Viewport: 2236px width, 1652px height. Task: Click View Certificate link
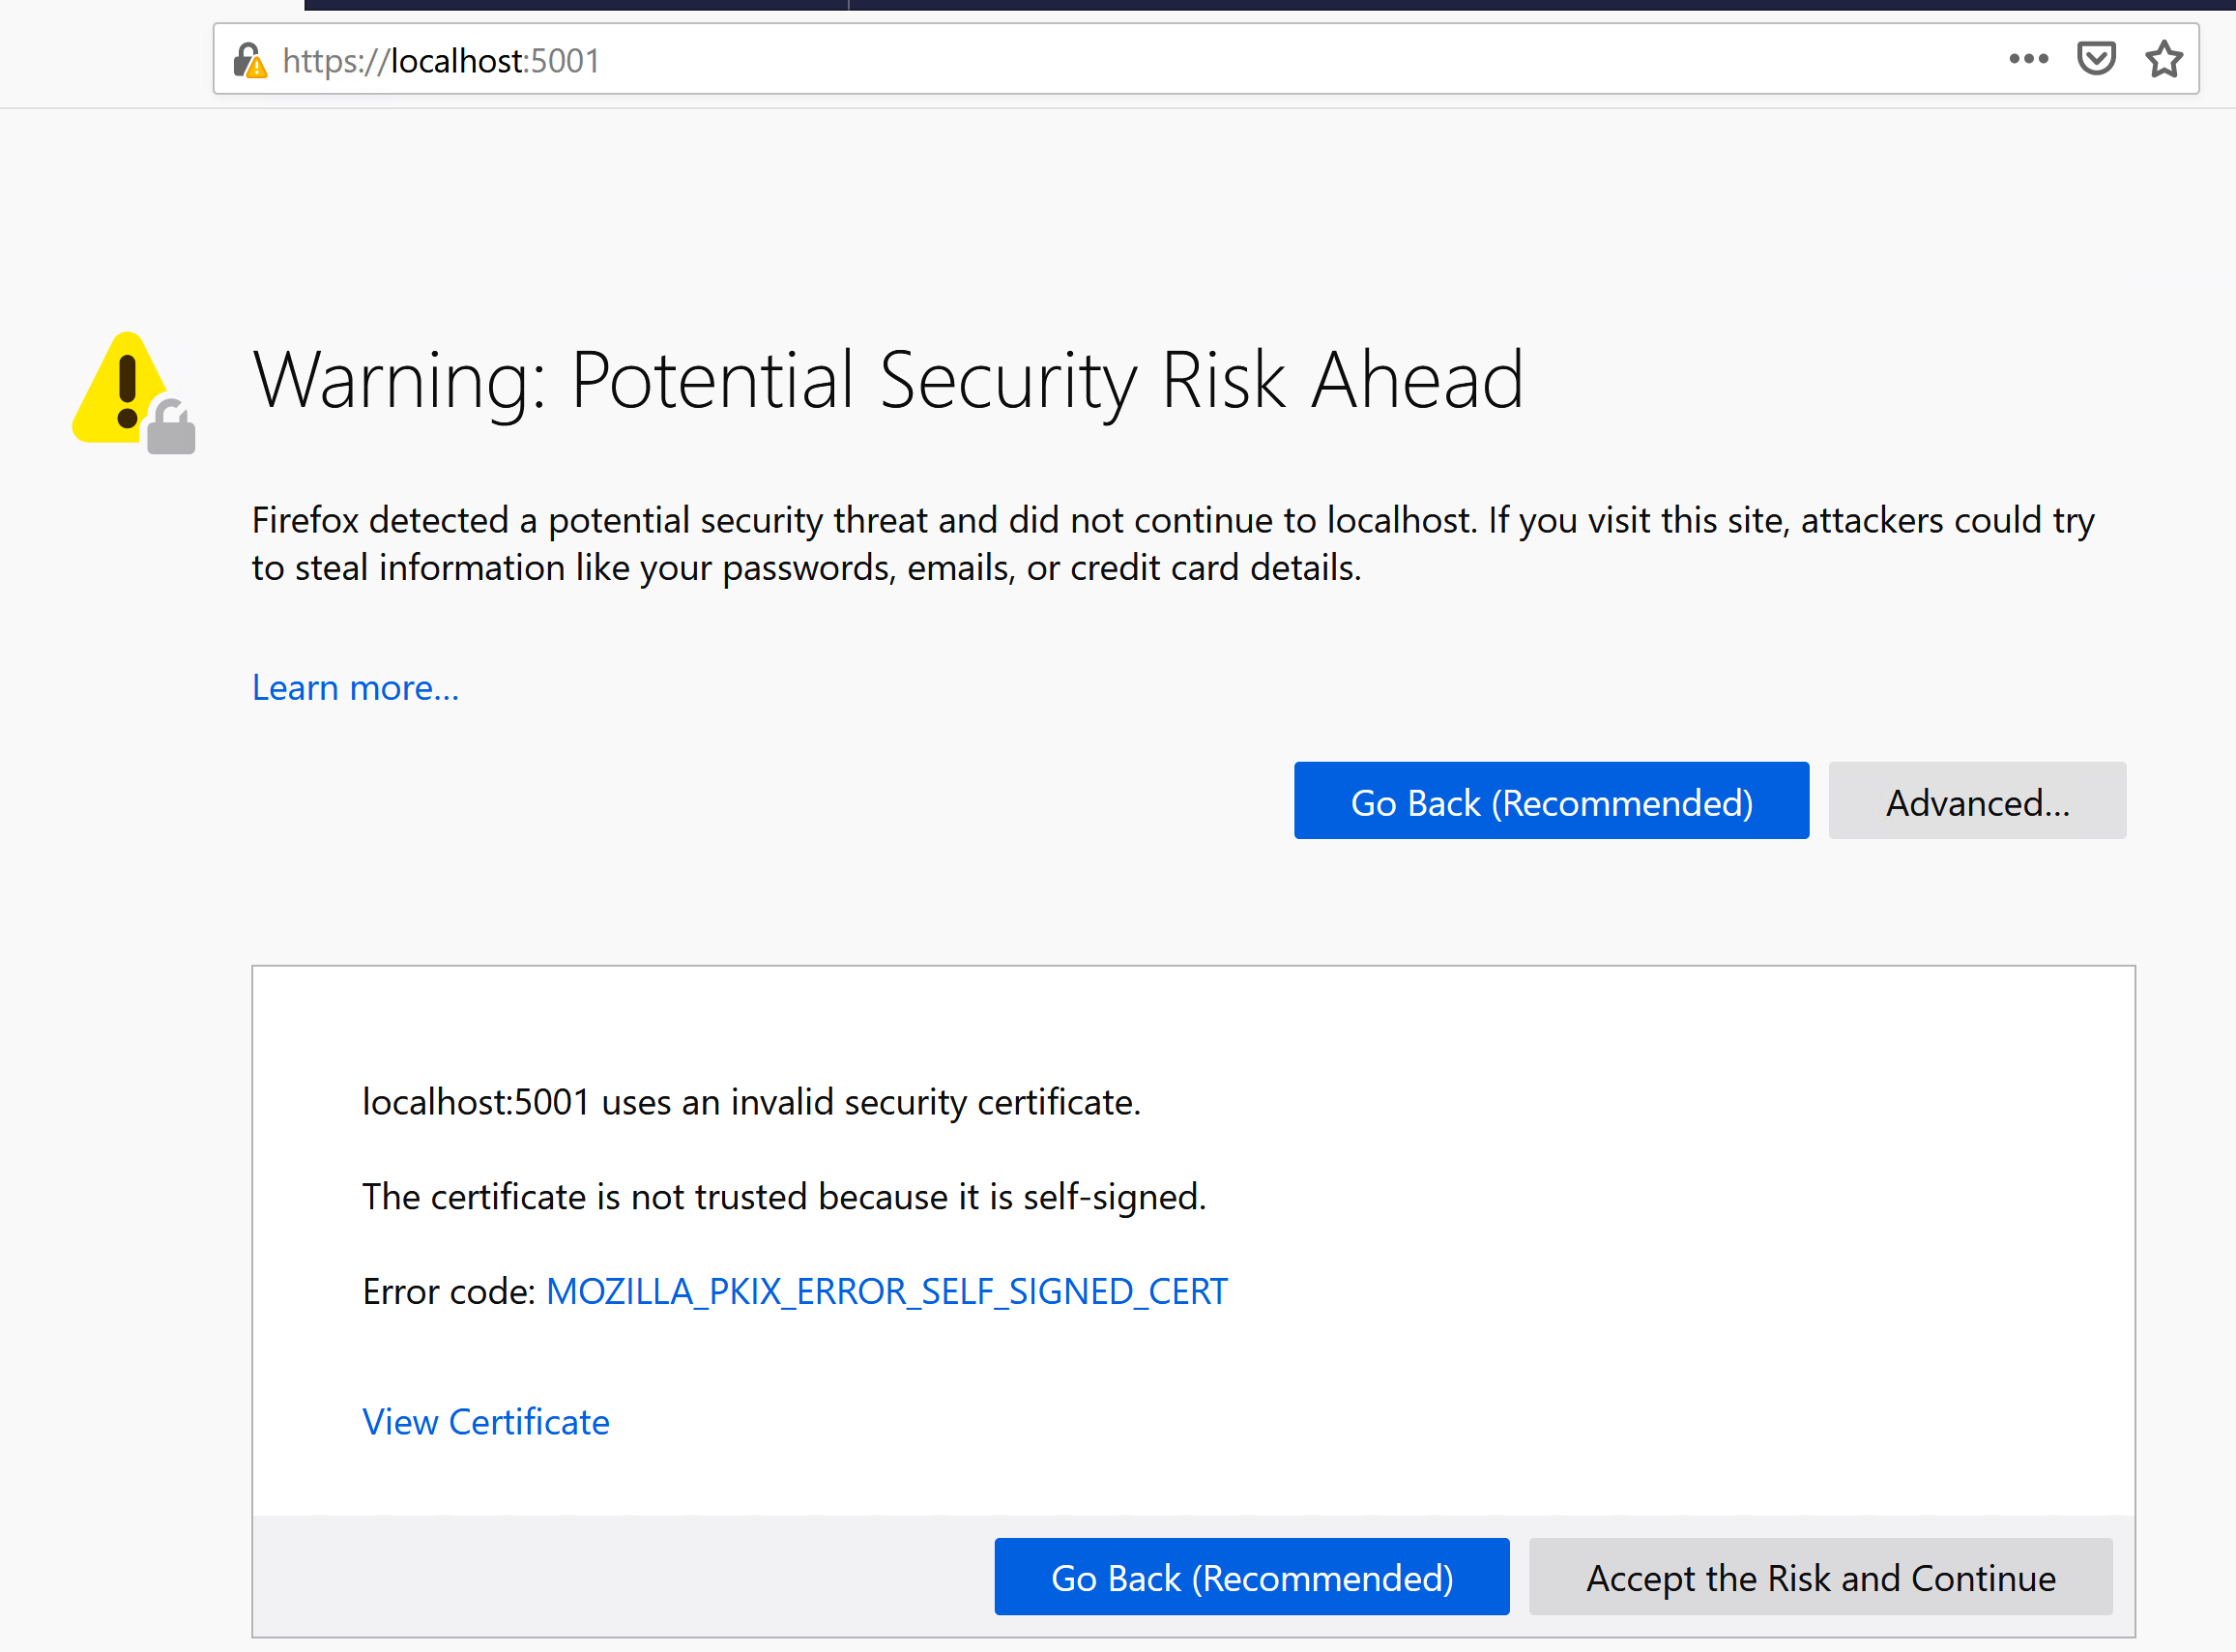click(486, 1421)
